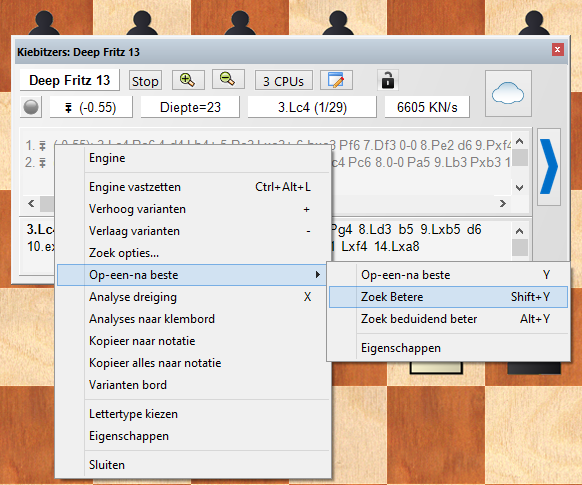Close the Kiebitzers window
The height and width of the screenshot is (485, 582).
(x=557, y=50)
